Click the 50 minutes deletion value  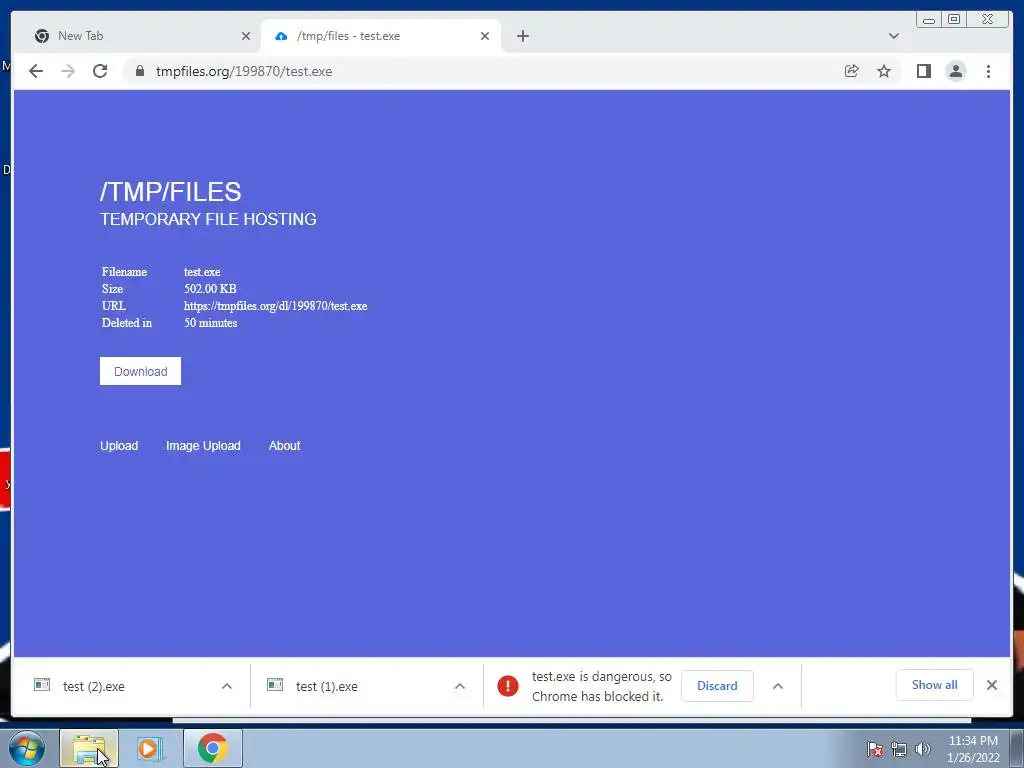tap(210, 323)
